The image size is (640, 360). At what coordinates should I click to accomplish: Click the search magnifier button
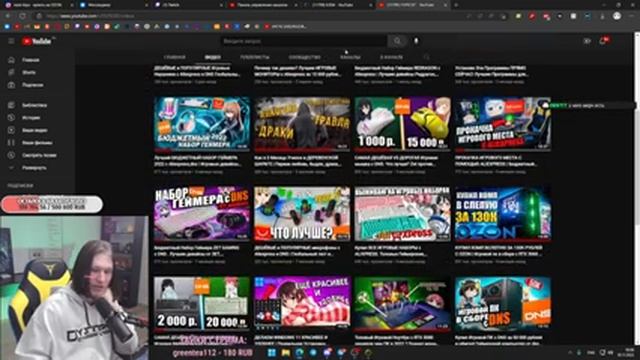397,41
